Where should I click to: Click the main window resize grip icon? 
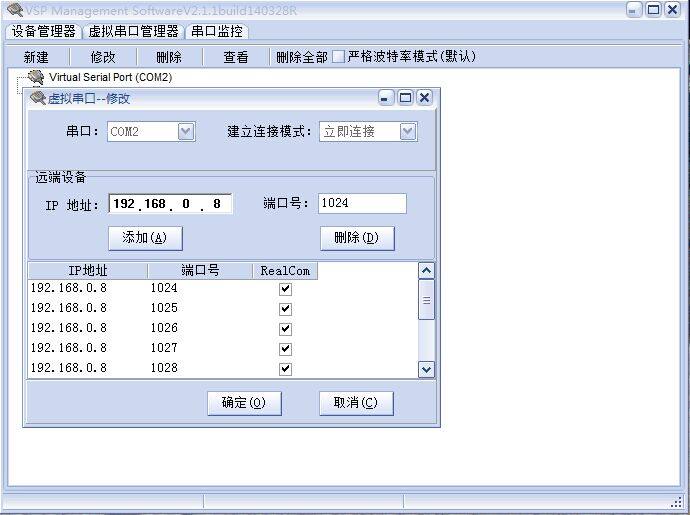tap(677, 502)
